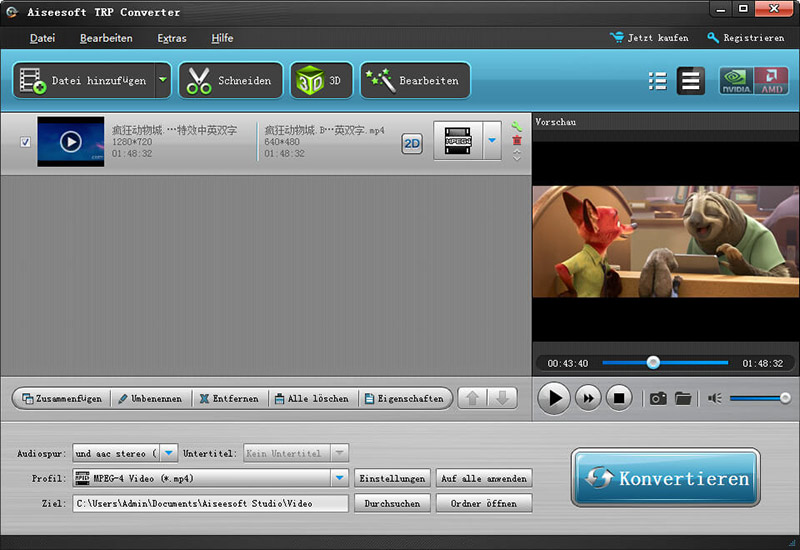Click Umbenennen rename button

tap(150, 398)
